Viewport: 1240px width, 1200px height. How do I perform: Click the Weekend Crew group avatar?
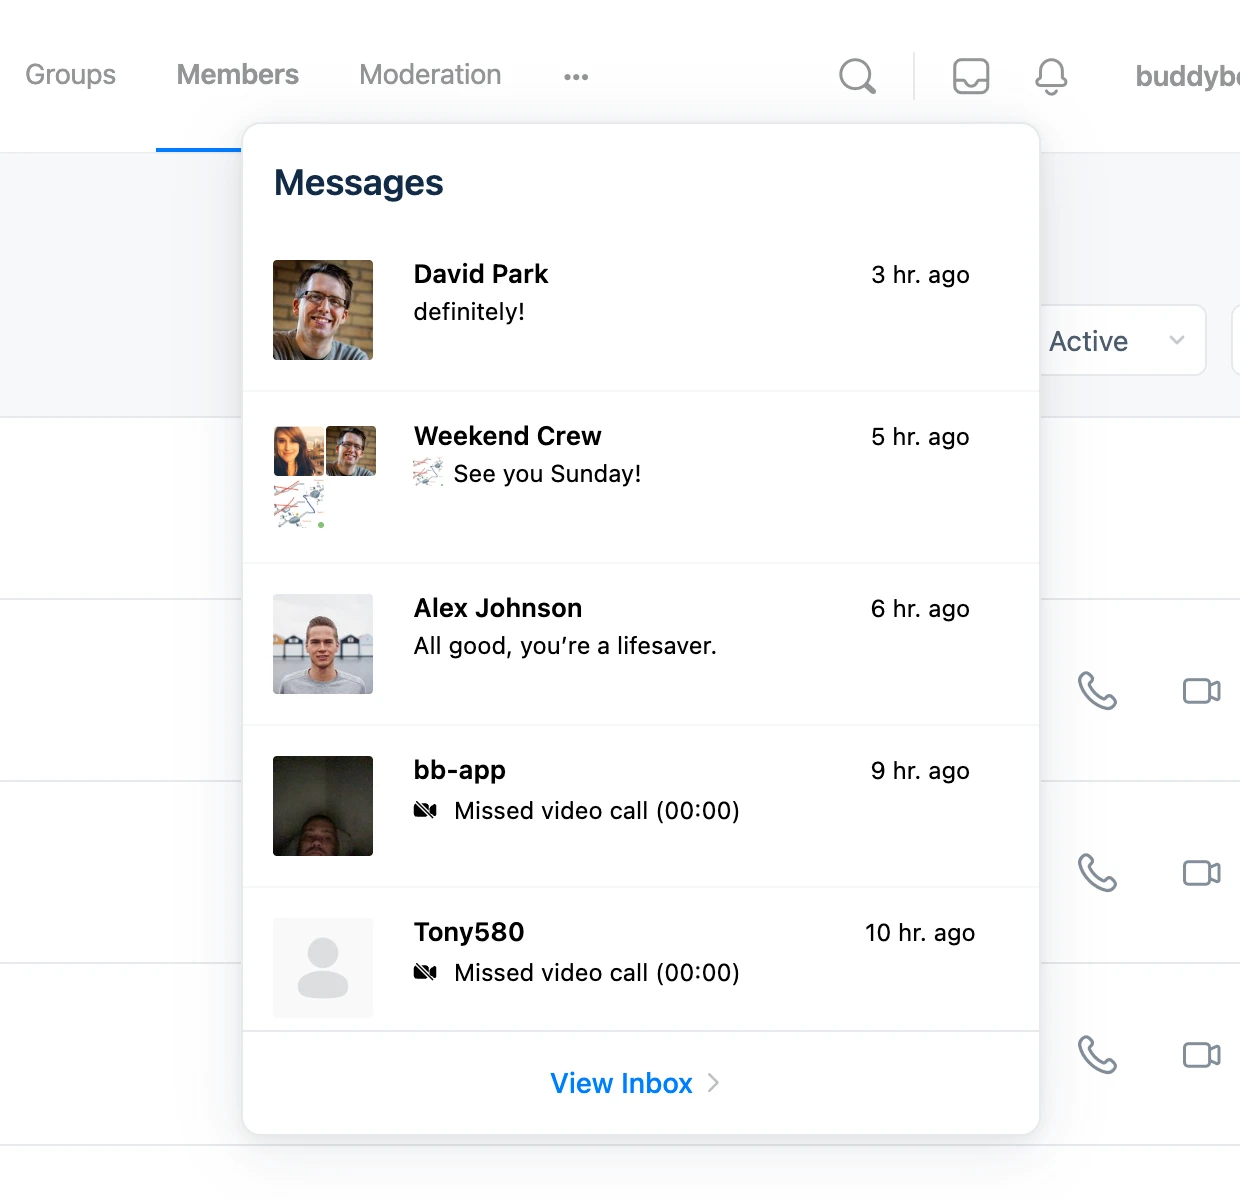click(x=324, y=477)
